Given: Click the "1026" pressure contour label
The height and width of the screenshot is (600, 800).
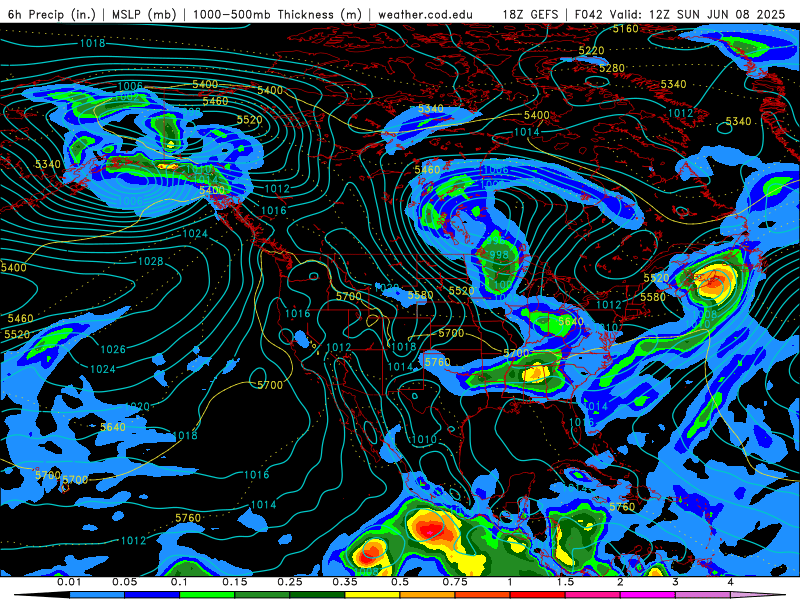Looking at the screenshot, I should (x=113, y=349).
